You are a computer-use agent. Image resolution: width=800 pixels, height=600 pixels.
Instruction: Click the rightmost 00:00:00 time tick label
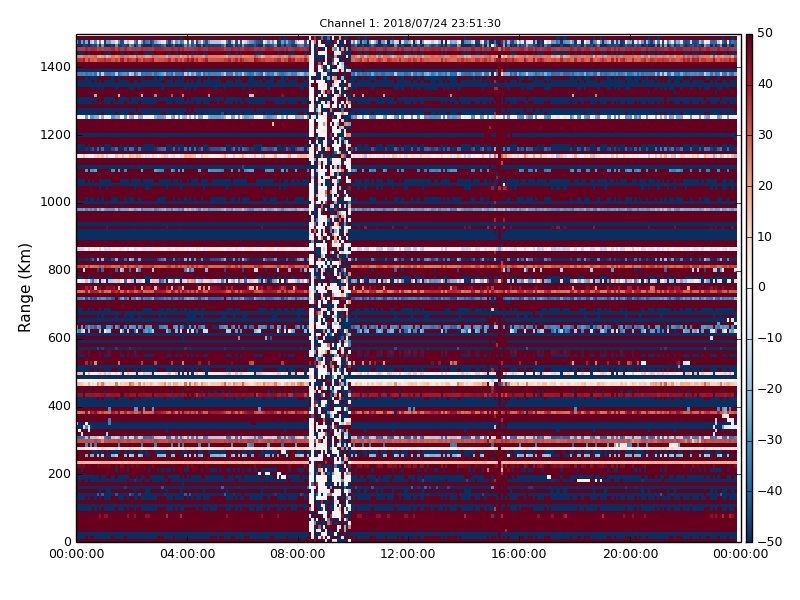(740, 554)
